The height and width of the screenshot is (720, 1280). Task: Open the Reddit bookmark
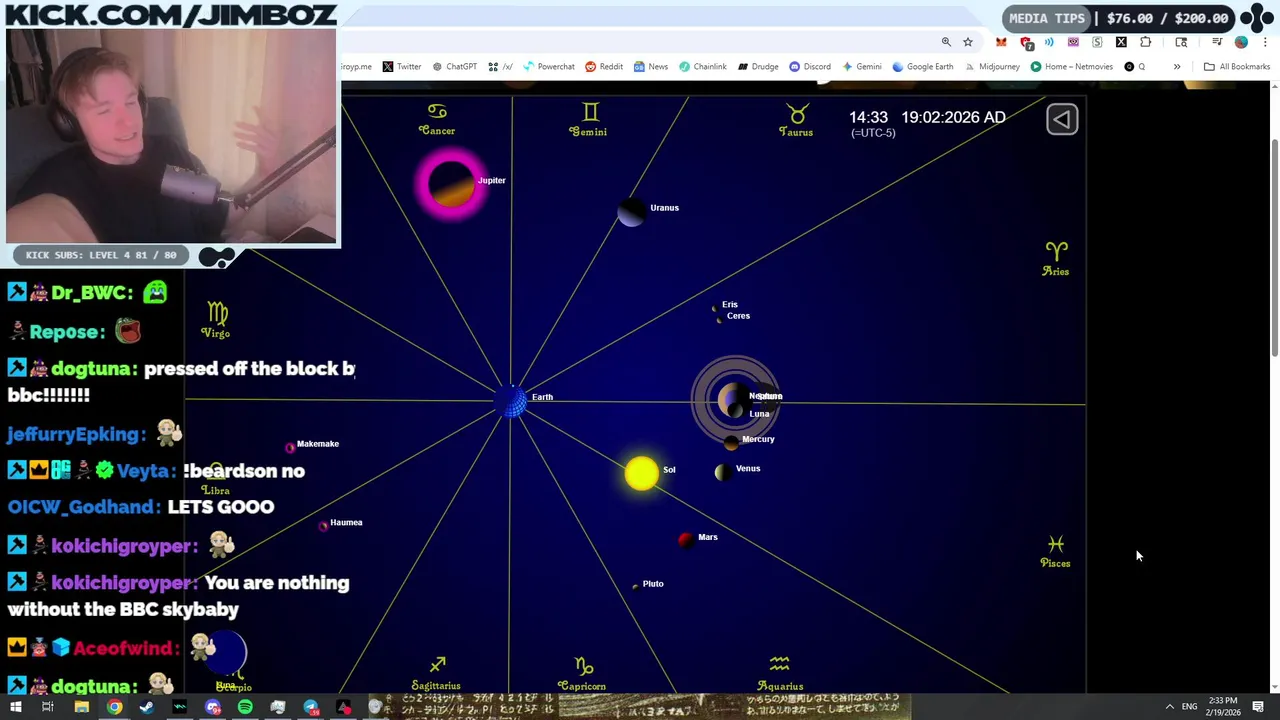604,67
